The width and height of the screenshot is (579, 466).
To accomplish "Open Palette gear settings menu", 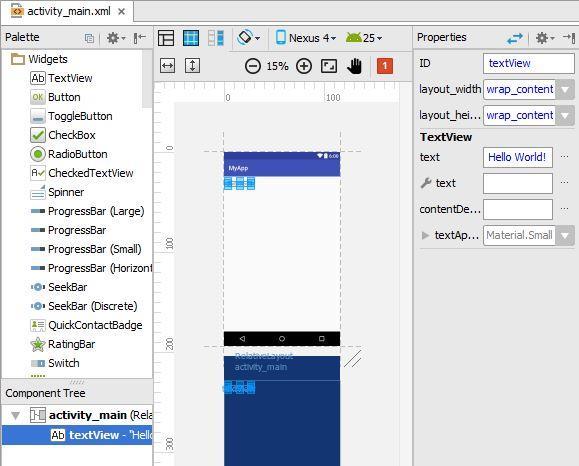I will (x=116, y=38).
